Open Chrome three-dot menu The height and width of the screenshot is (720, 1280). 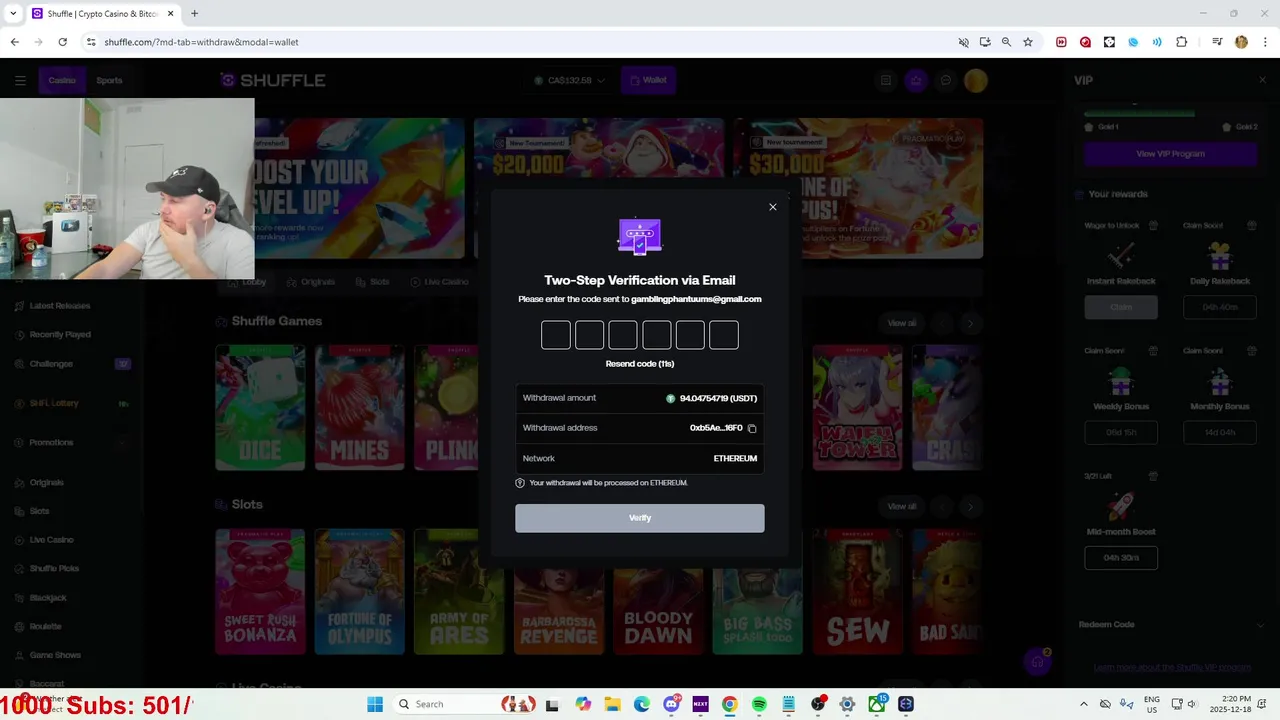point(1265,42)
